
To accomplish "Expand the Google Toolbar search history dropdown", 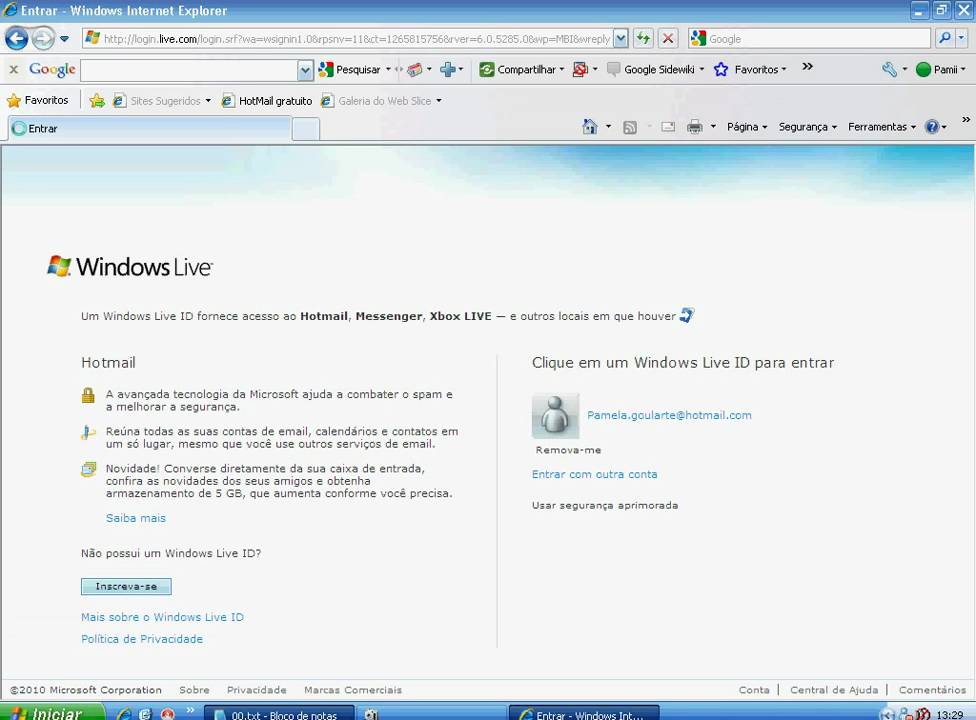I will click(x=305, y=70).
